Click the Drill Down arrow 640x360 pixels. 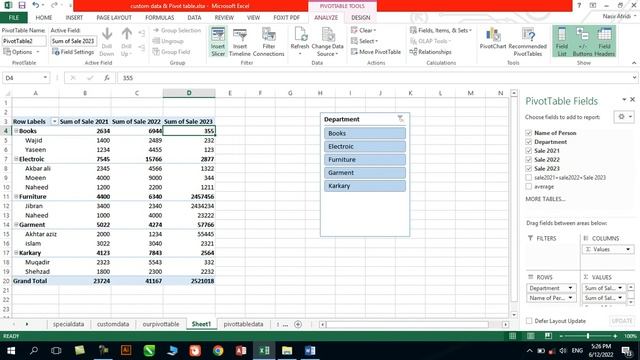[x=107, y=41]
